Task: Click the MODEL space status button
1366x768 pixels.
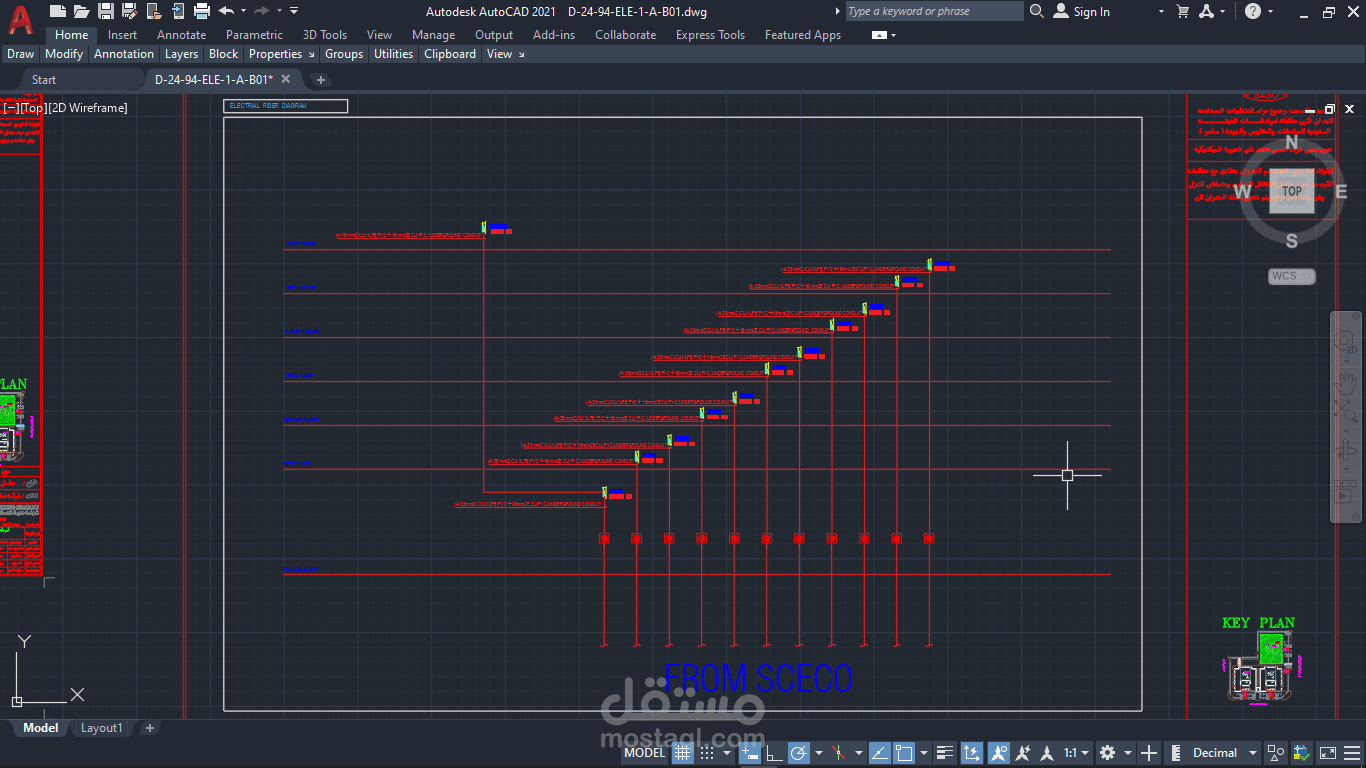Action: pyautogui.click(x=645, y=753)
